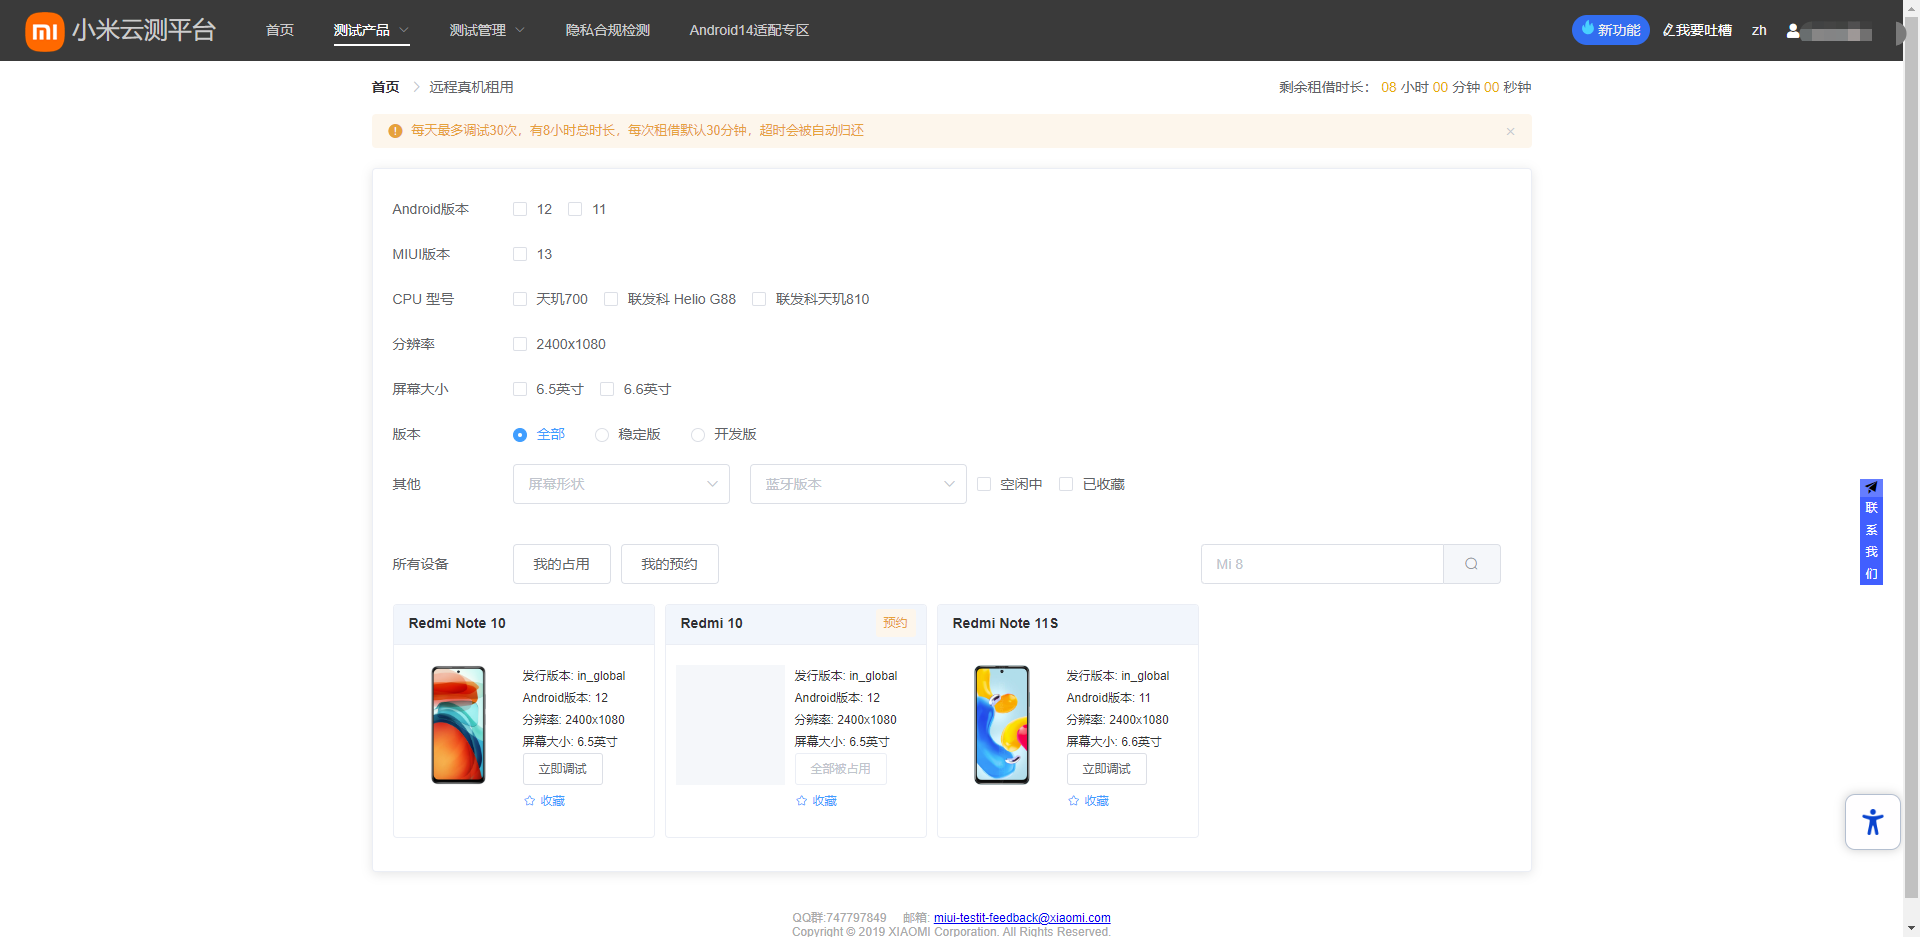This screenshot has width=1920, height=937.
Task: Click the Xiaomi MI logo icon
Action: (x=45, y=31)
